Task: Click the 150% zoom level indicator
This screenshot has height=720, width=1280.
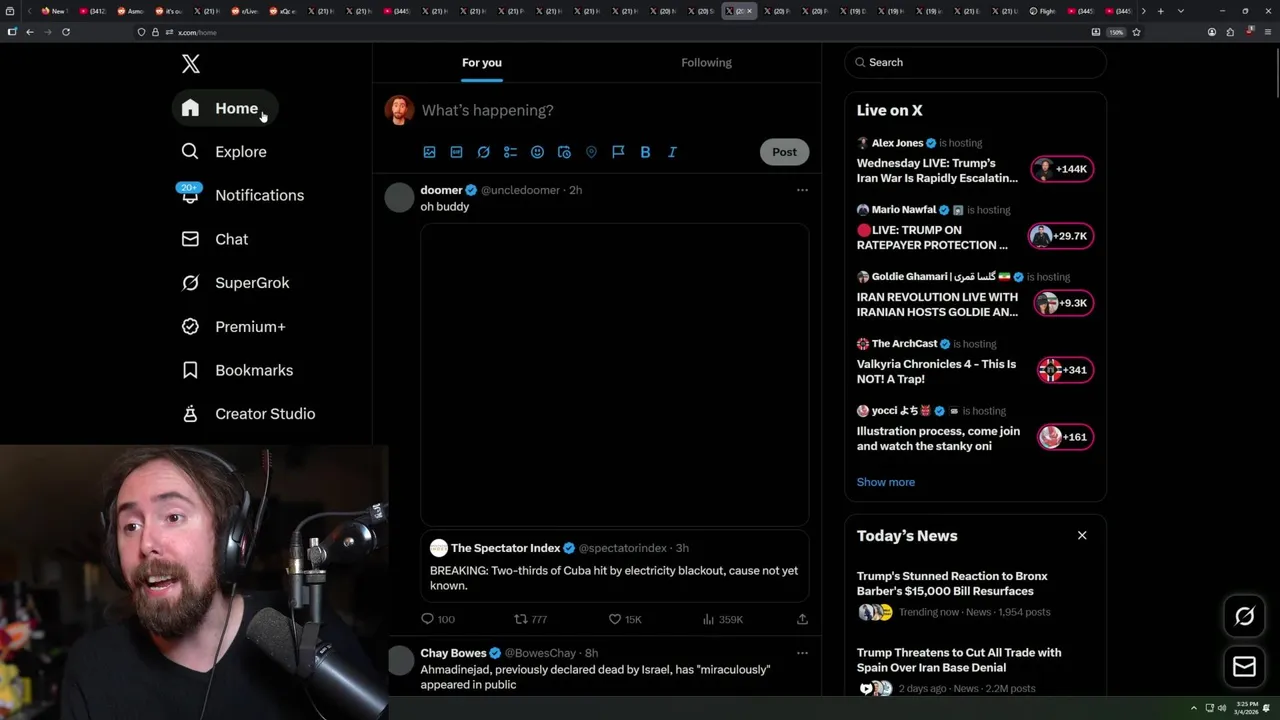Action: click(1116, 32)
